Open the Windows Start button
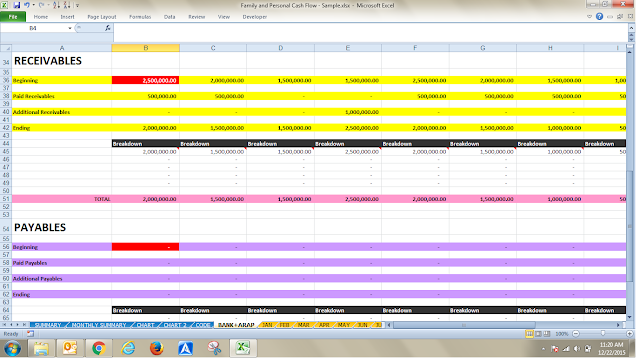Screen dimensions: 640x363 (x=13, y=348)
